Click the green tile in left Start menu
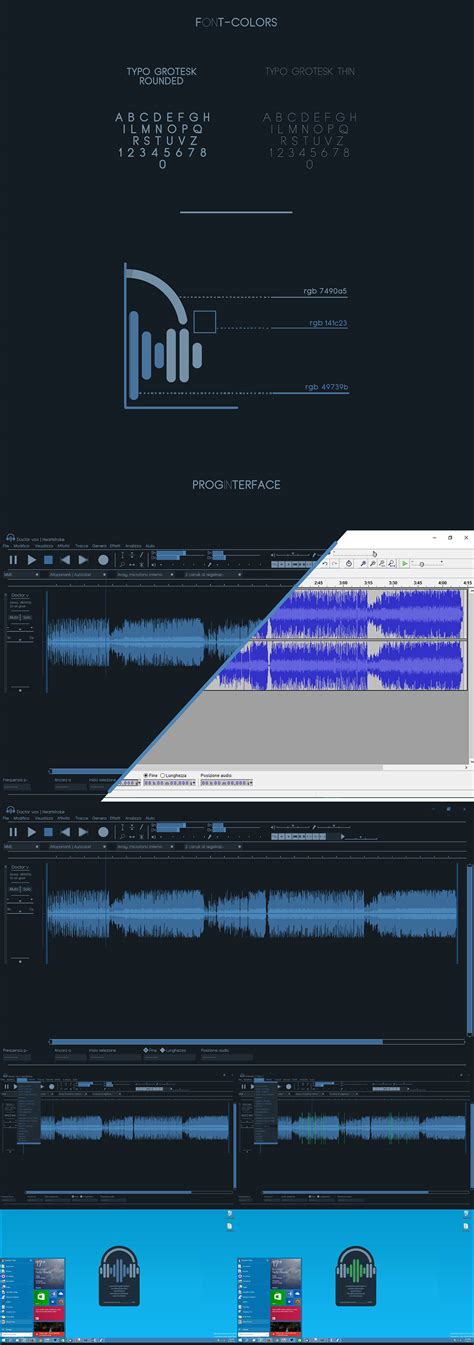 pyautogui.click(x=42, y=1297)
